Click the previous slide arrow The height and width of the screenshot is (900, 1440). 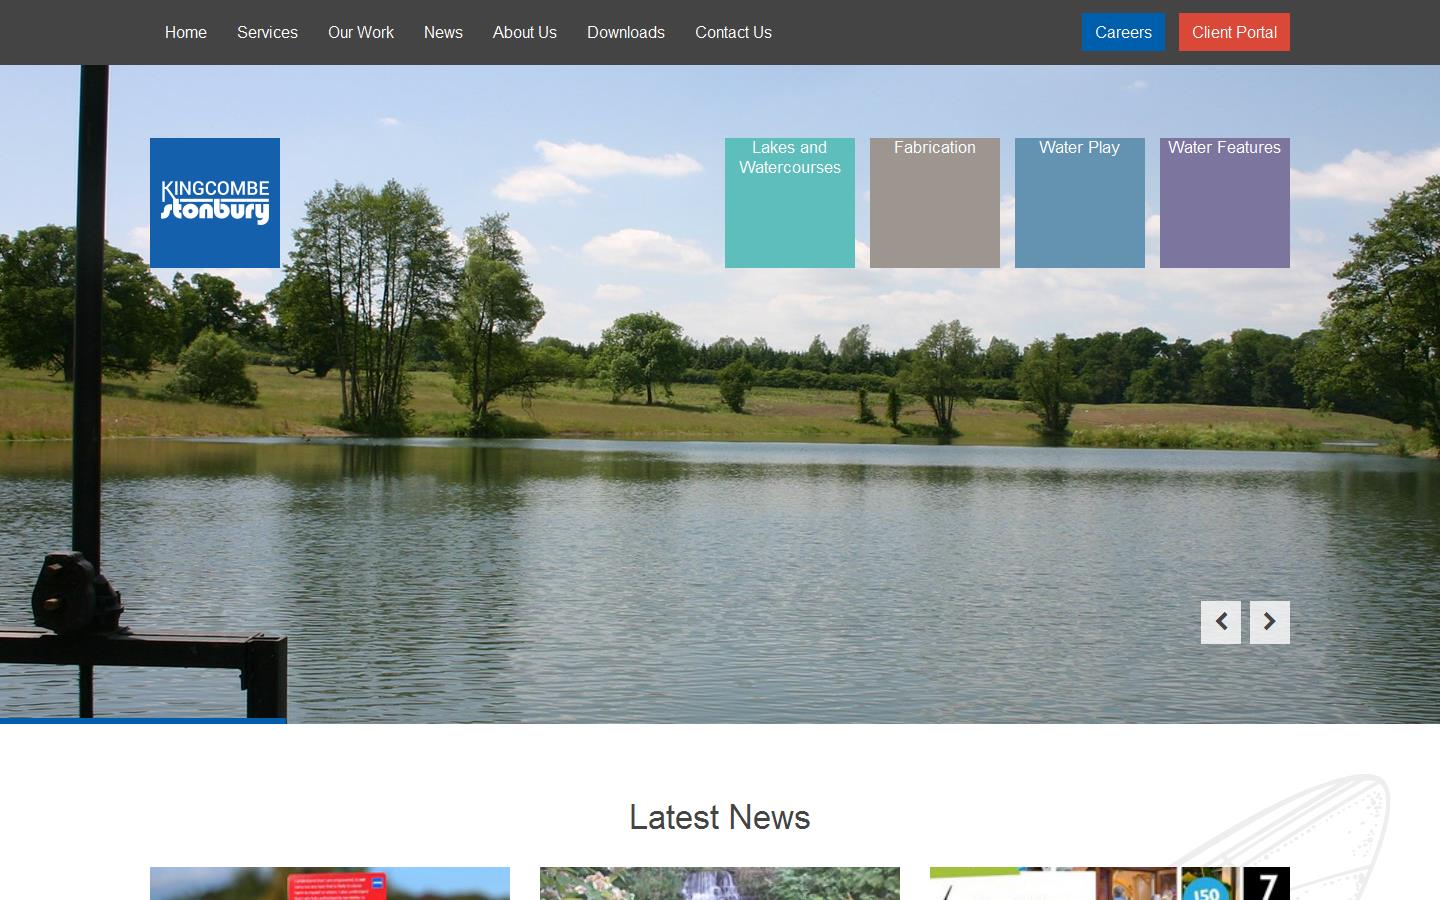(1221, 622)
